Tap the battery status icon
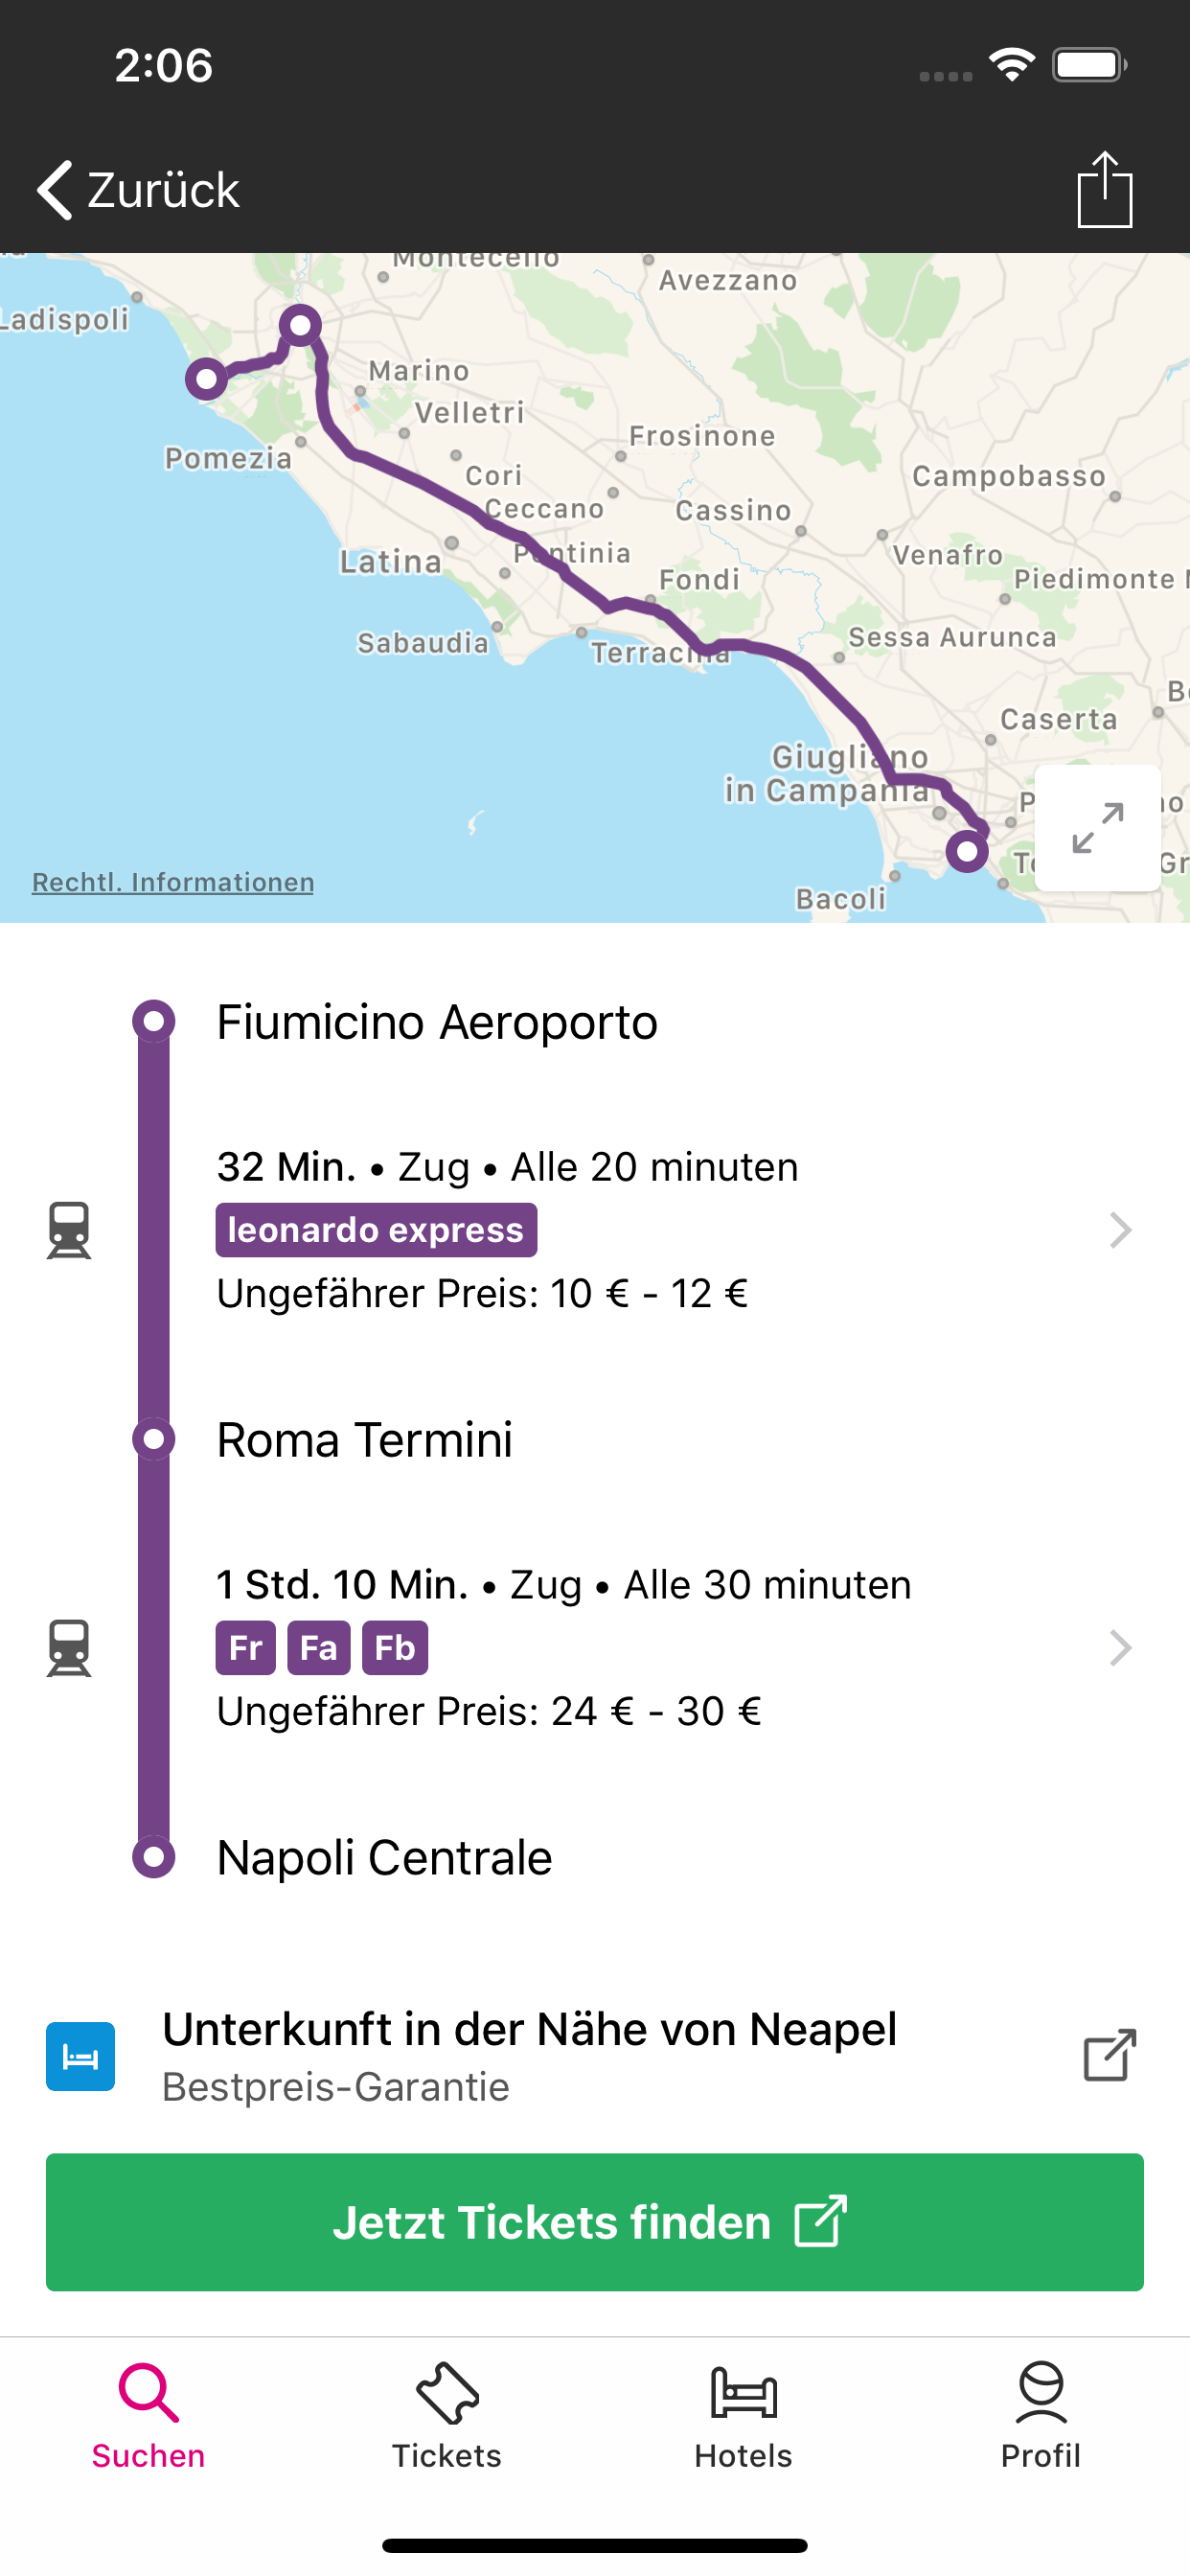The image size is (1190, 2576). point(1089,66)
